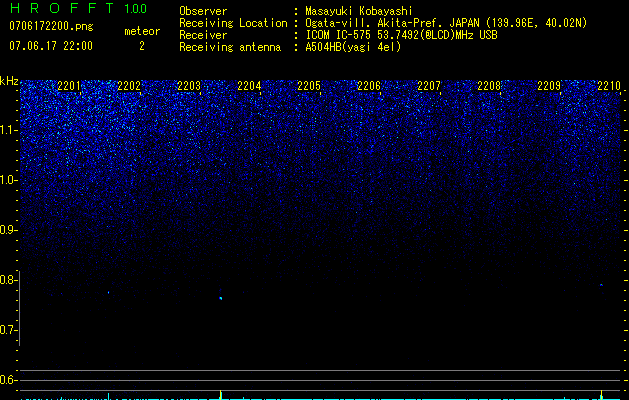The width and height of the screenshot is (629, 400).
Task: Click the Observer label
Action: click(x=203, y=11)
